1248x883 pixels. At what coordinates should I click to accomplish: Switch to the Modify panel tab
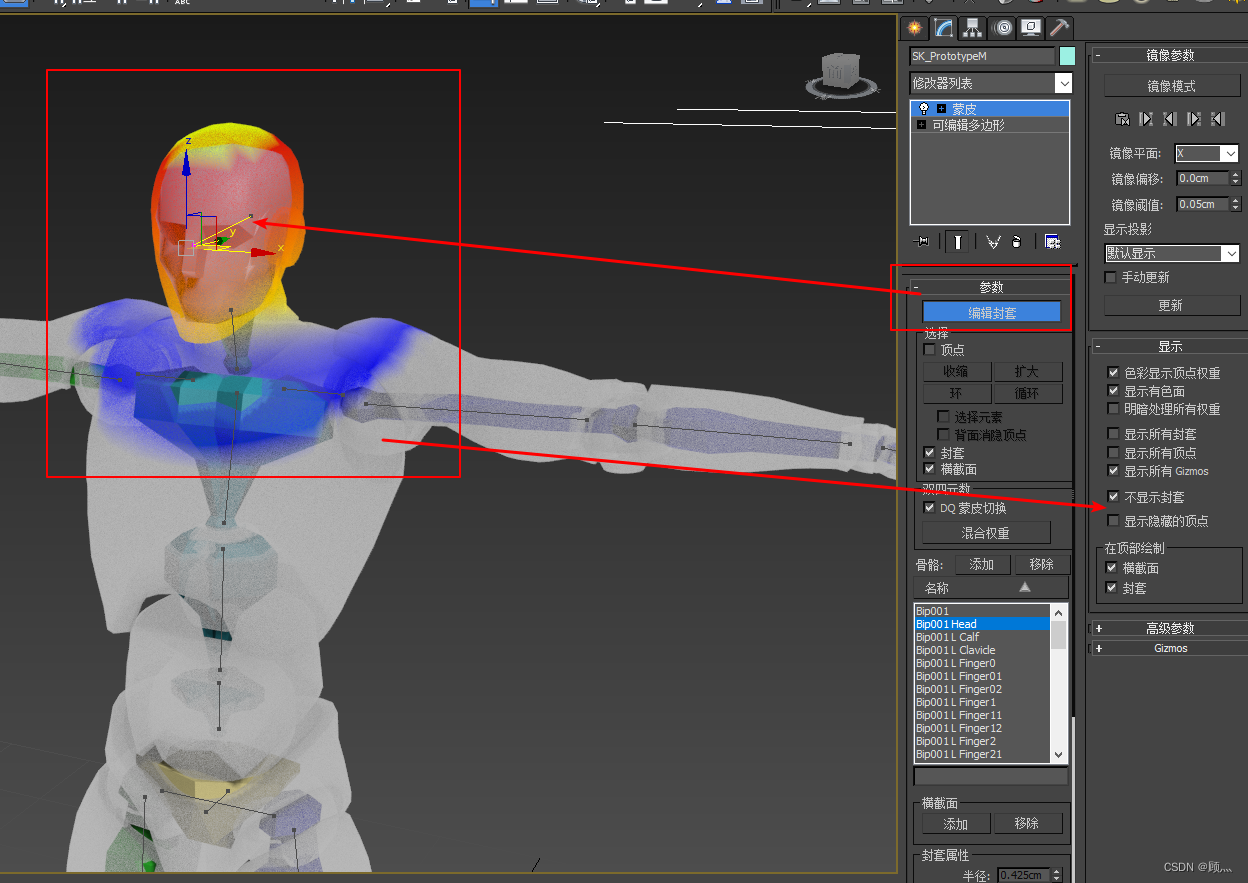click(942, 28)
